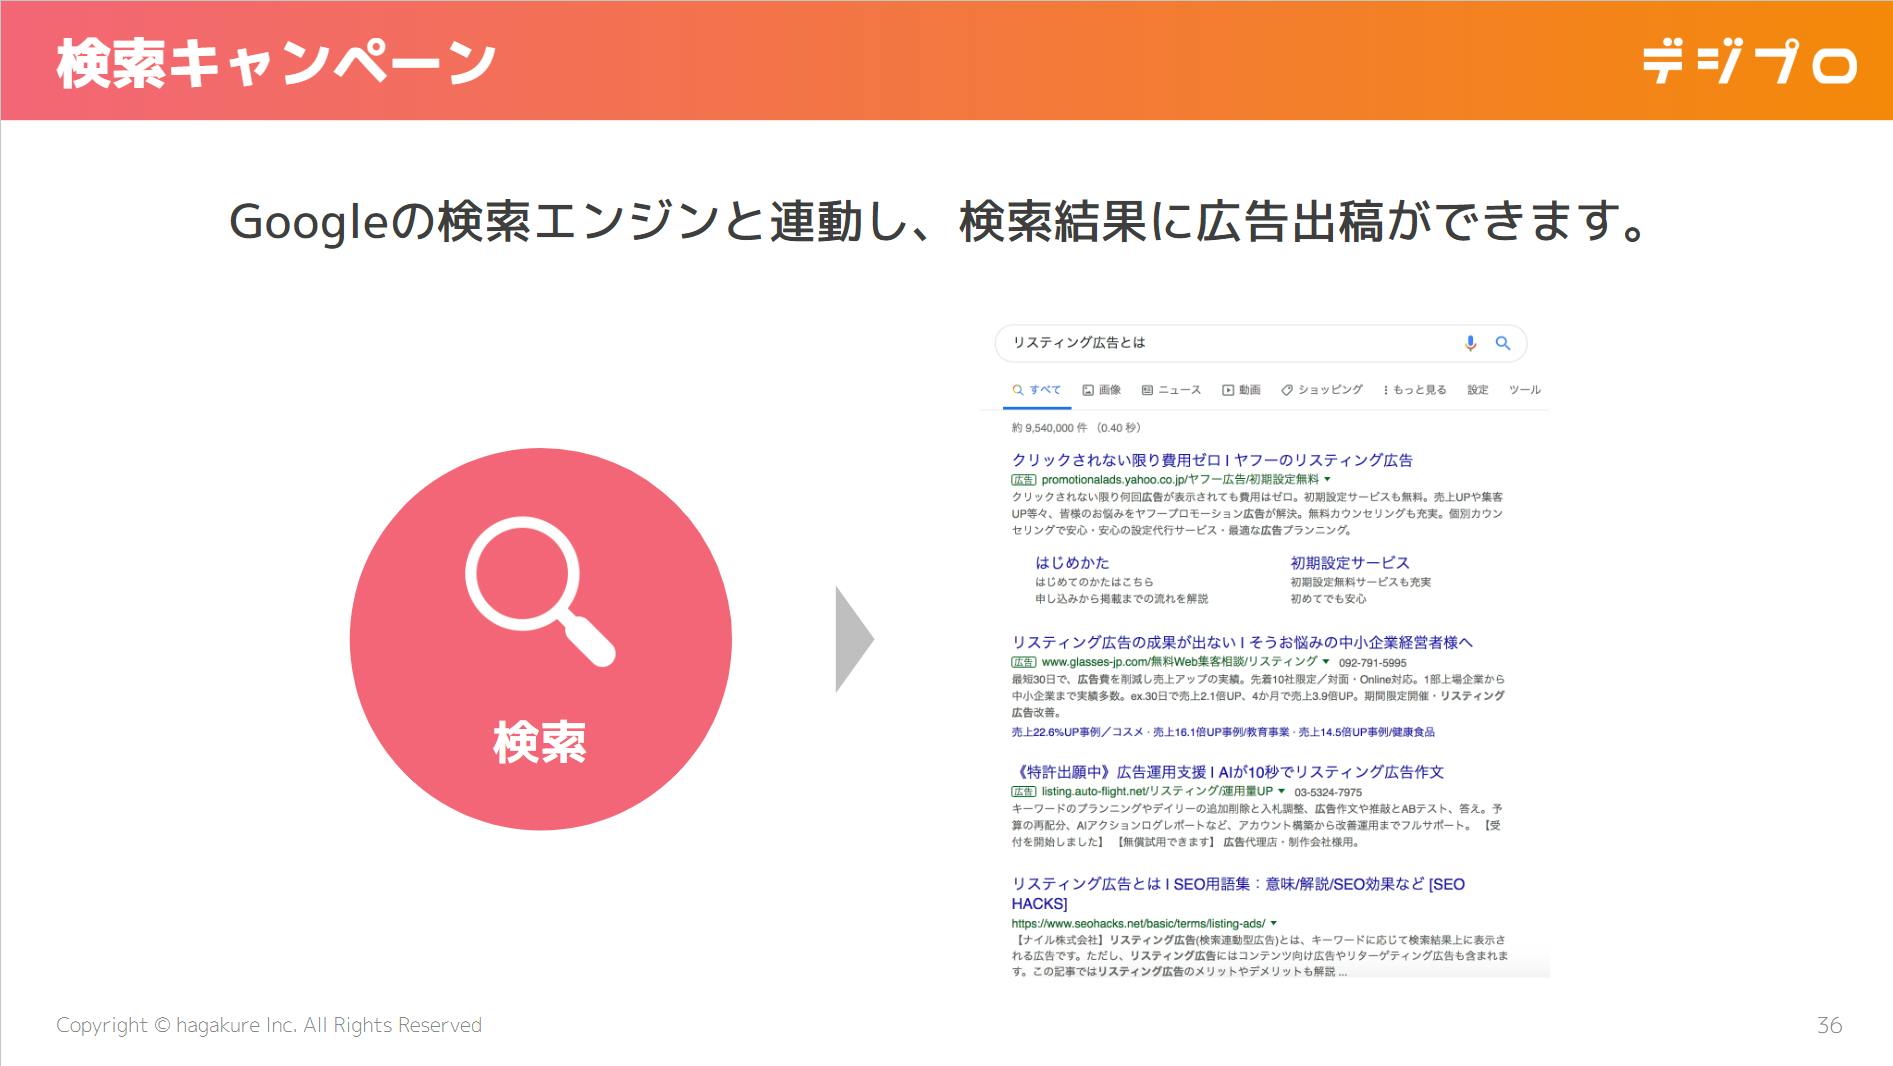Select the 画像 image search tab
Viewport: 1893px width, 1066px height.
point(1101,390)
